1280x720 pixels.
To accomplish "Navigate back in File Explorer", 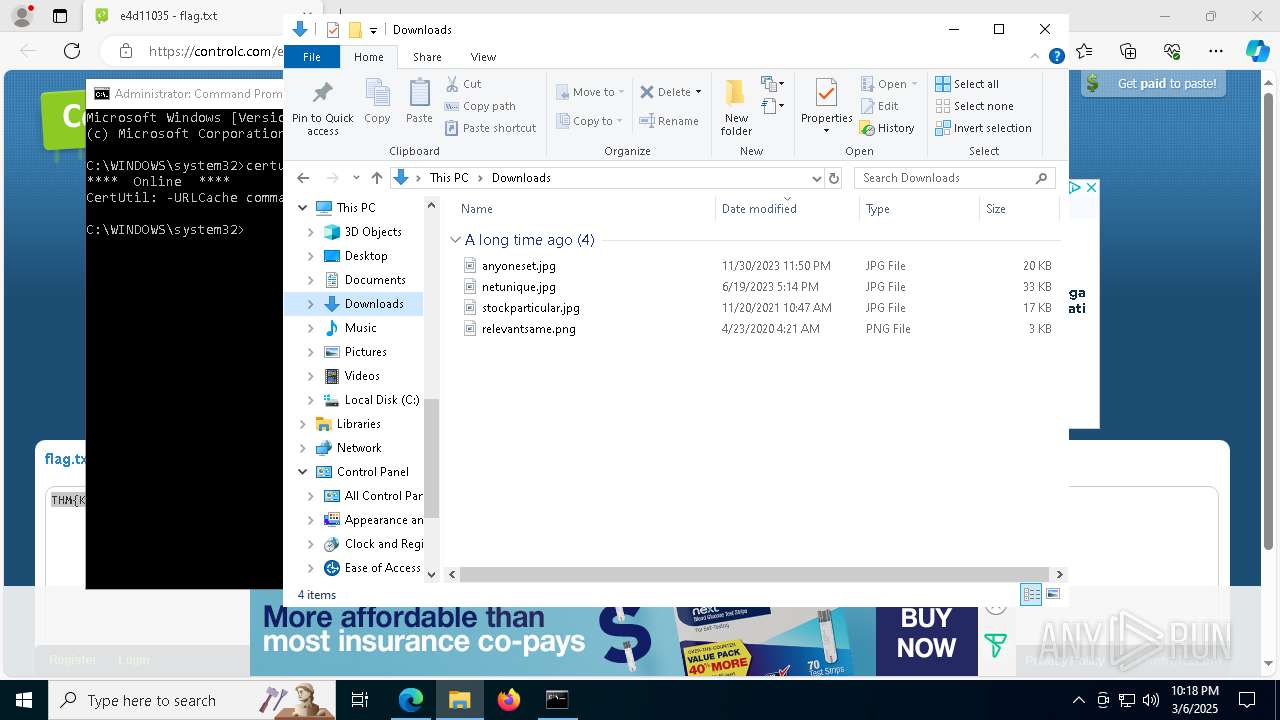I will coord(303,178).
